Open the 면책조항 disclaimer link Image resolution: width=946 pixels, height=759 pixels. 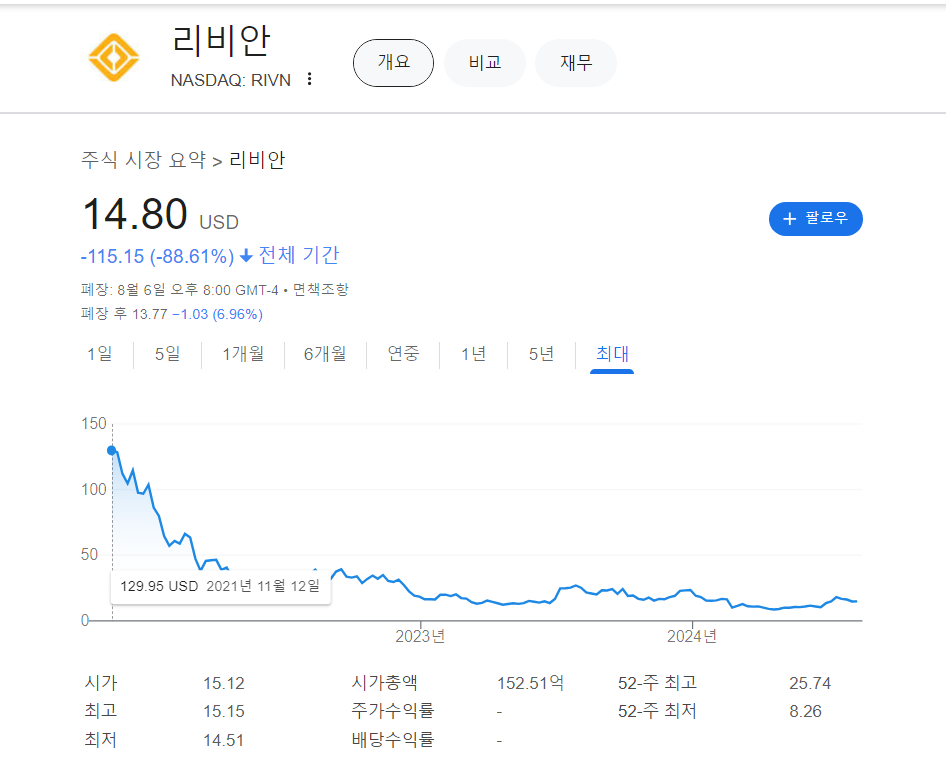pos(321,290)
